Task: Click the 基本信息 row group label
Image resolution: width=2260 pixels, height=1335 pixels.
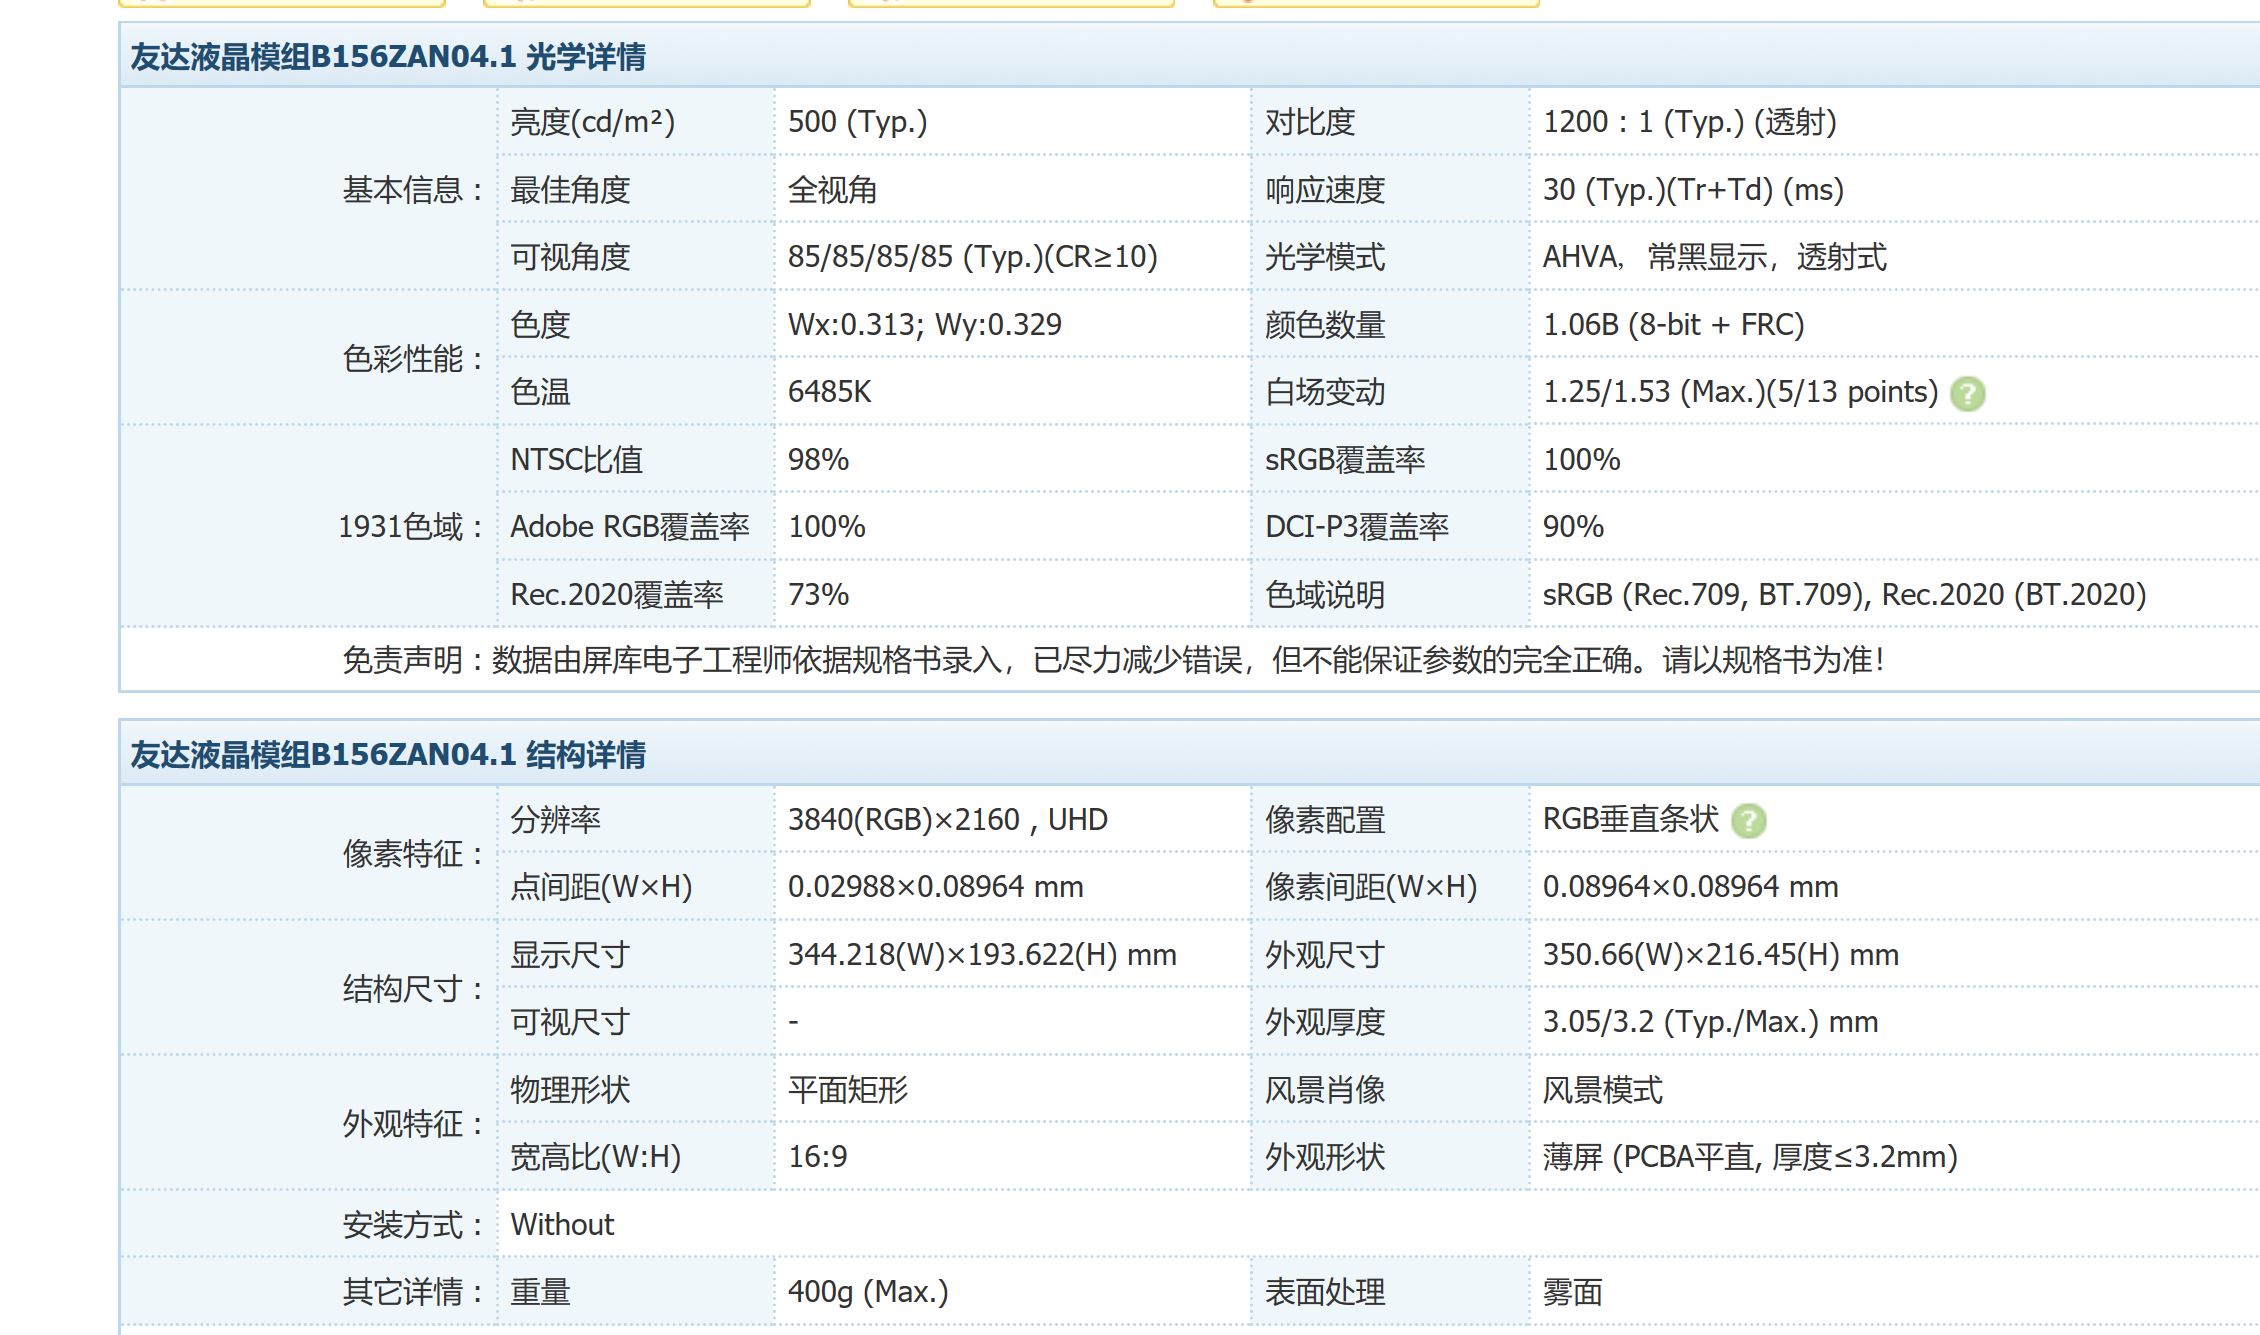Action: tap(413, 190)
